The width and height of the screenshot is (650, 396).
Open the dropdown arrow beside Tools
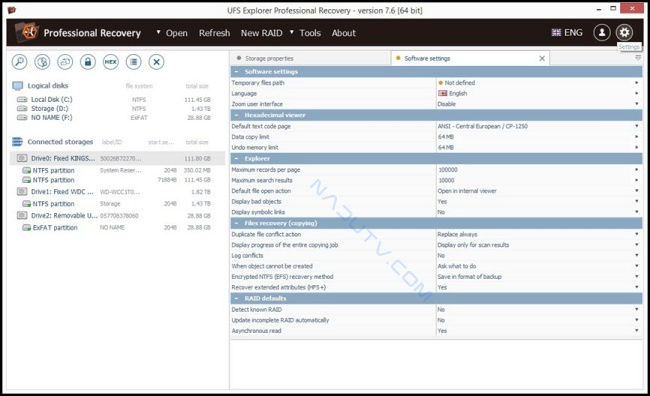coord(292,32)
